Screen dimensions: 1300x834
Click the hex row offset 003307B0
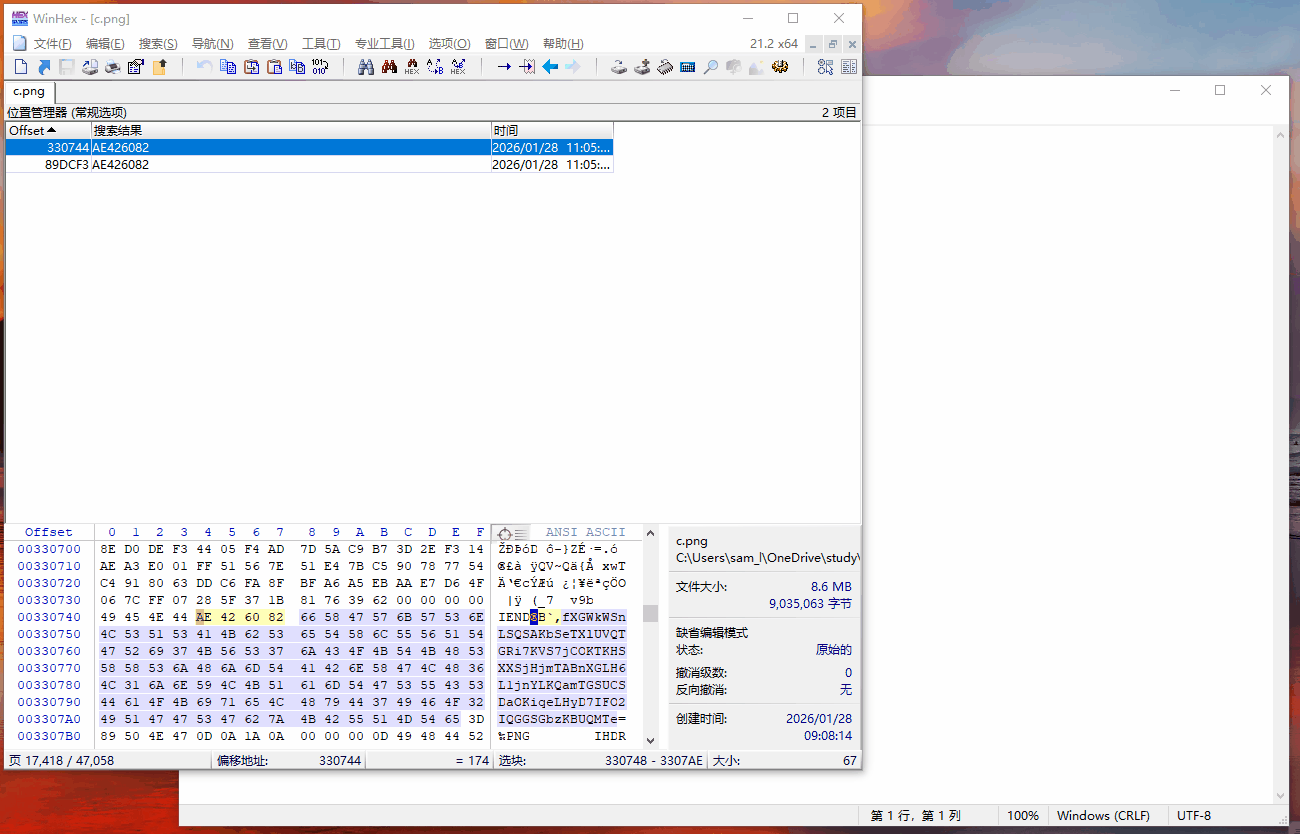tap(49, 736)
